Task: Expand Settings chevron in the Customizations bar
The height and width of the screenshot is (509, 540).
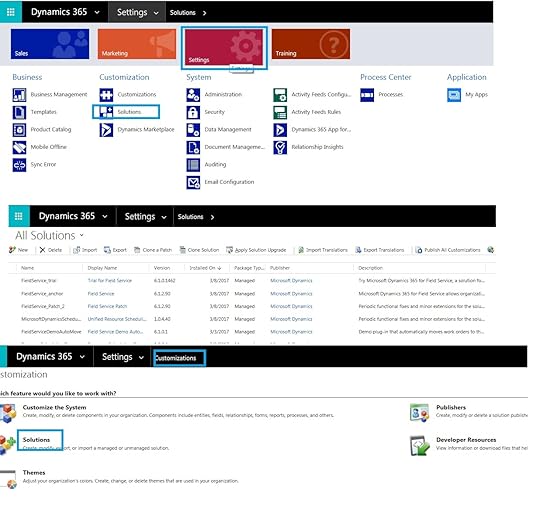Action: click(x=141, y=357)
